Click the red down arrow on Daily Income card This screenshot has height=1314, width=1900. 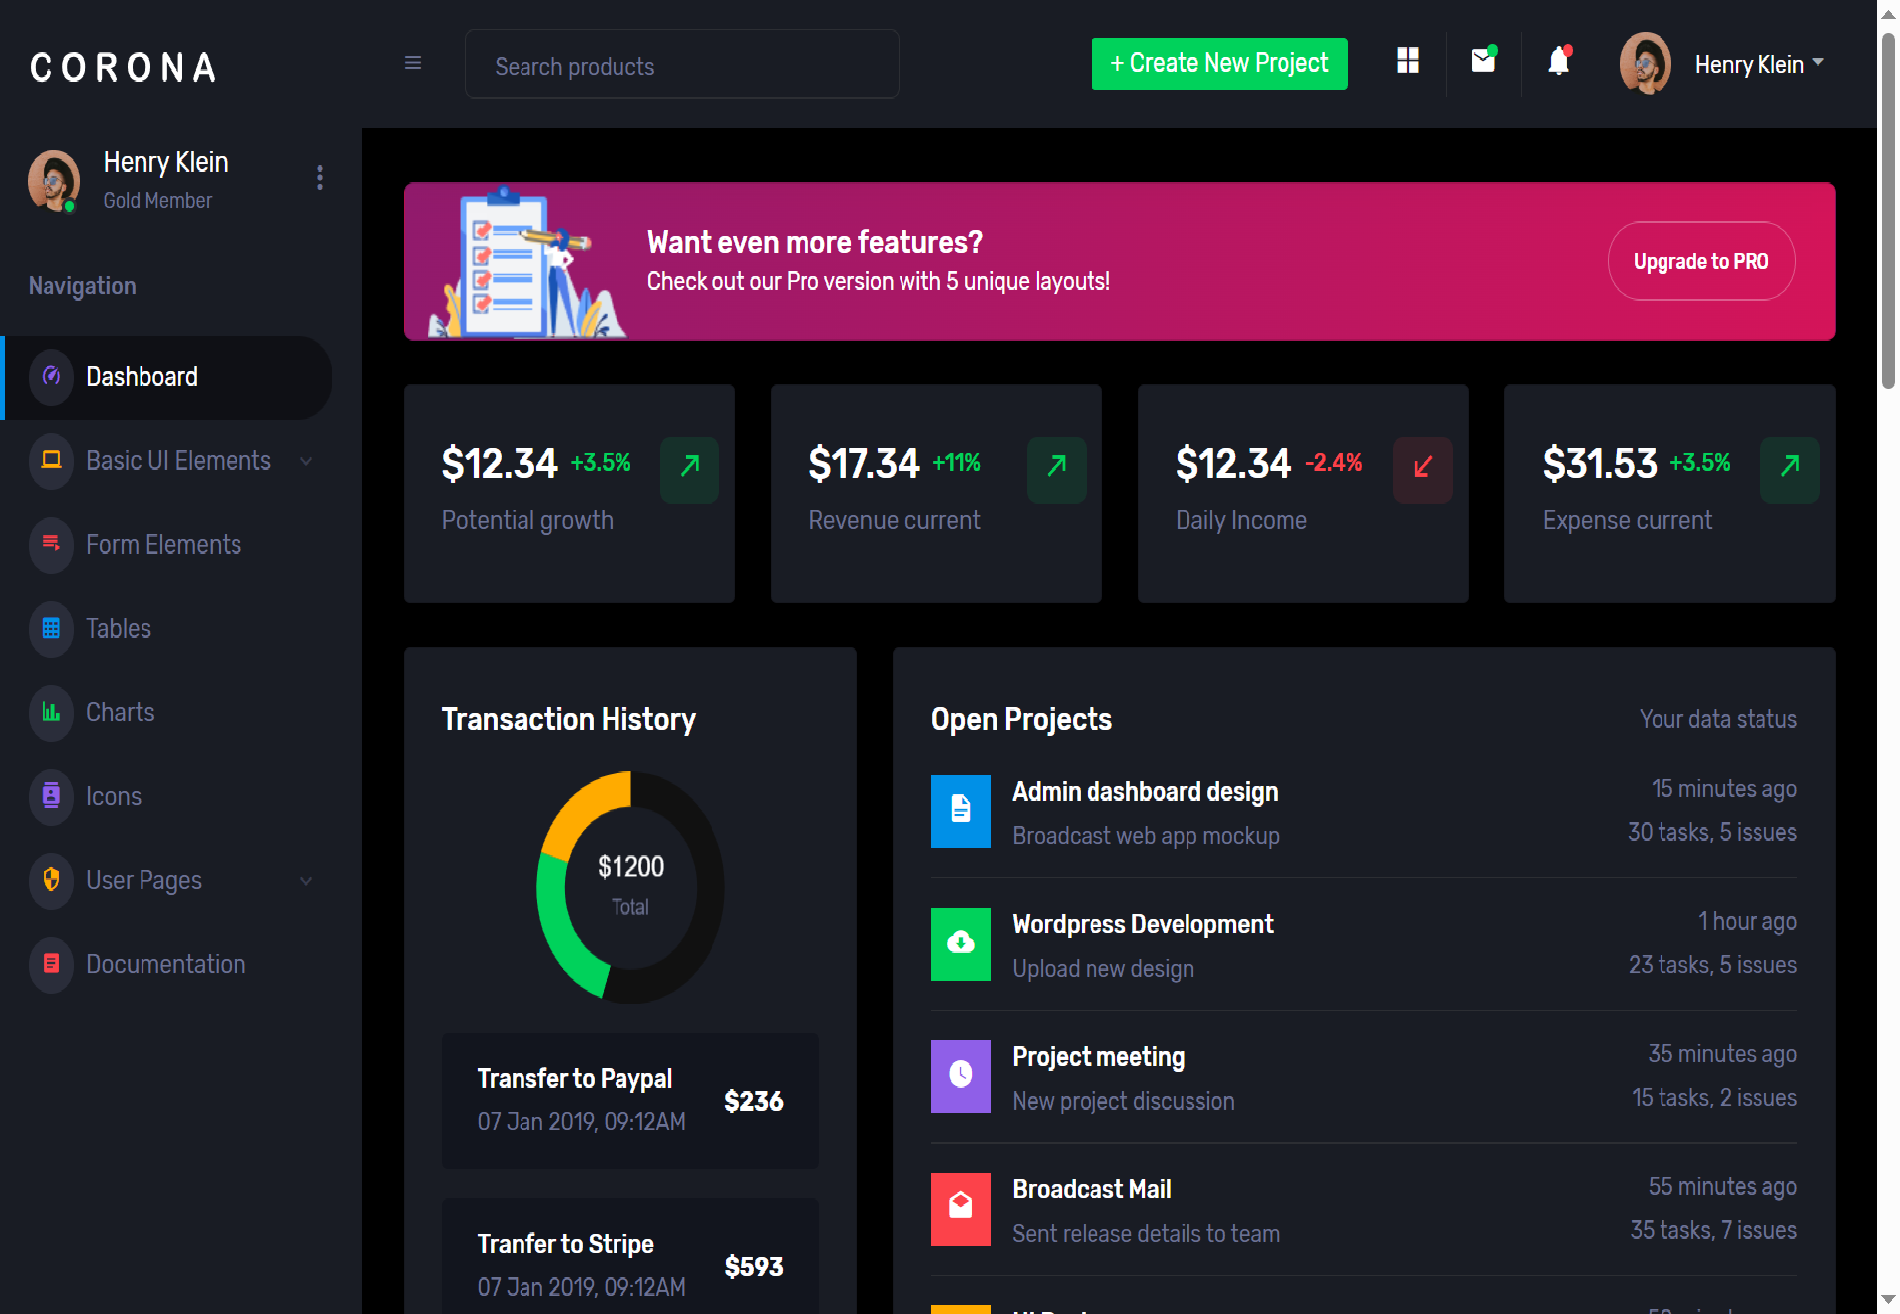(x=1422, y=468)
